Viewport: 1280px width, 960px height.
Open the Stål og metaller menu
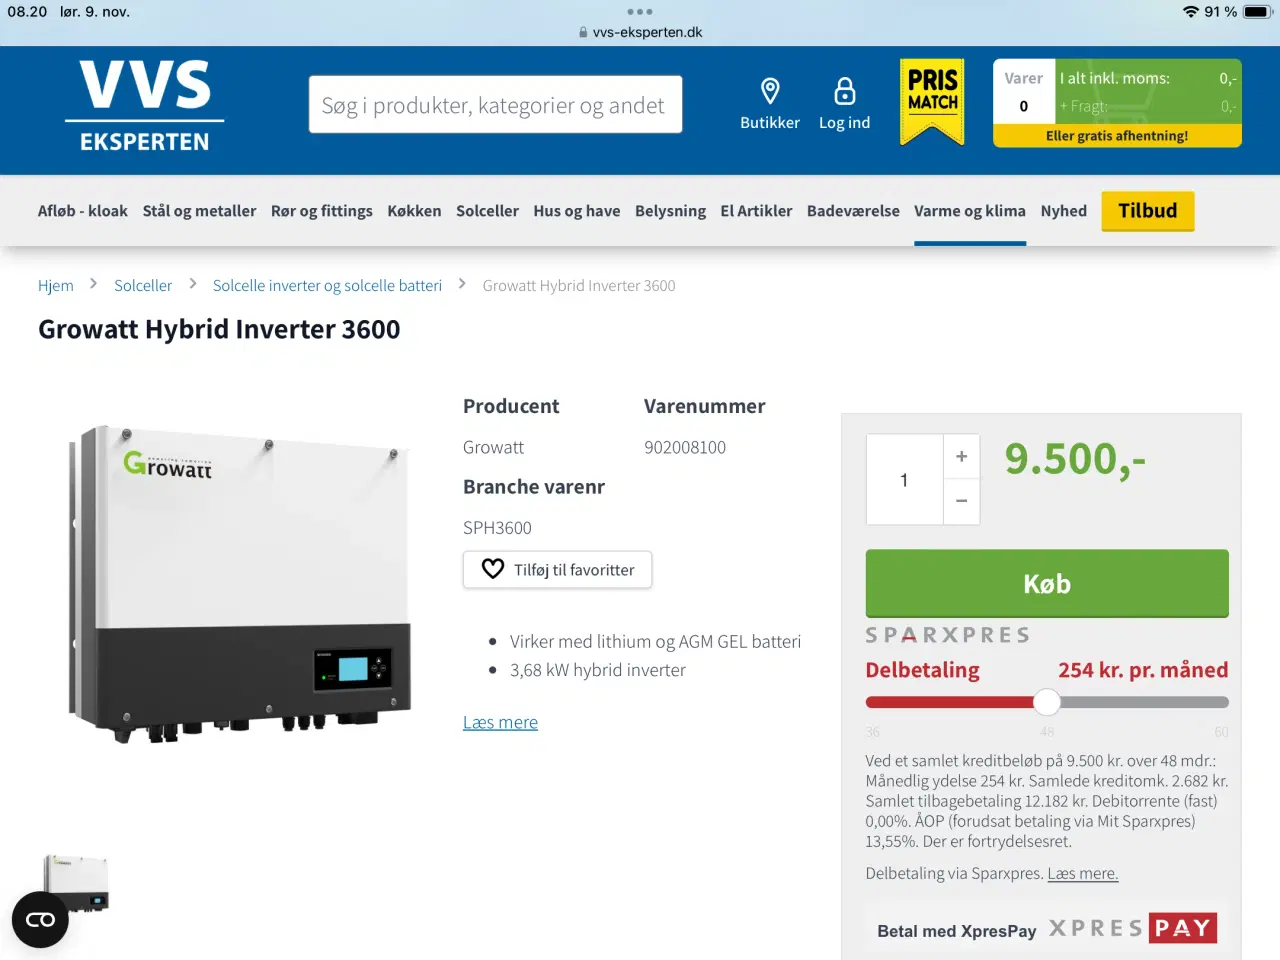[x=199, y=211]
